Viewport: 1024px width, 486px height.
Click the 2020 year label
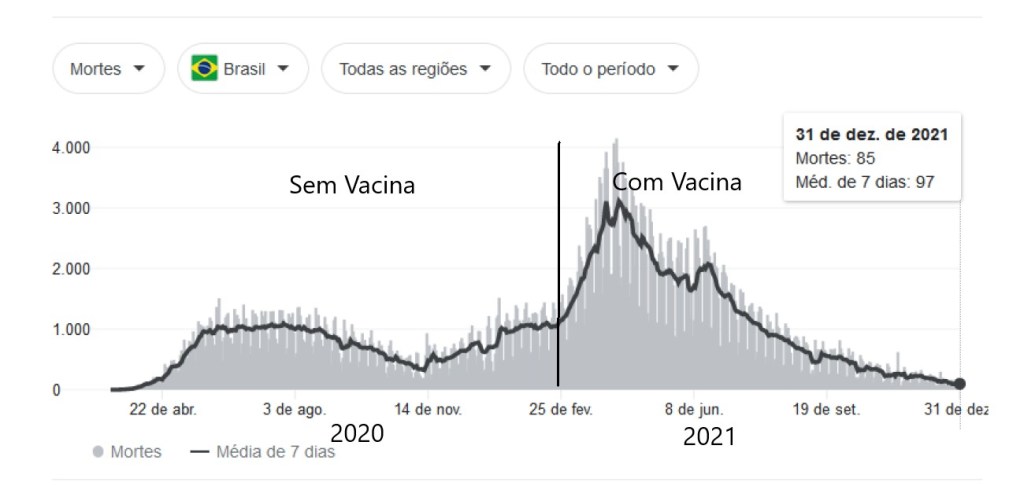pos(357,435)
